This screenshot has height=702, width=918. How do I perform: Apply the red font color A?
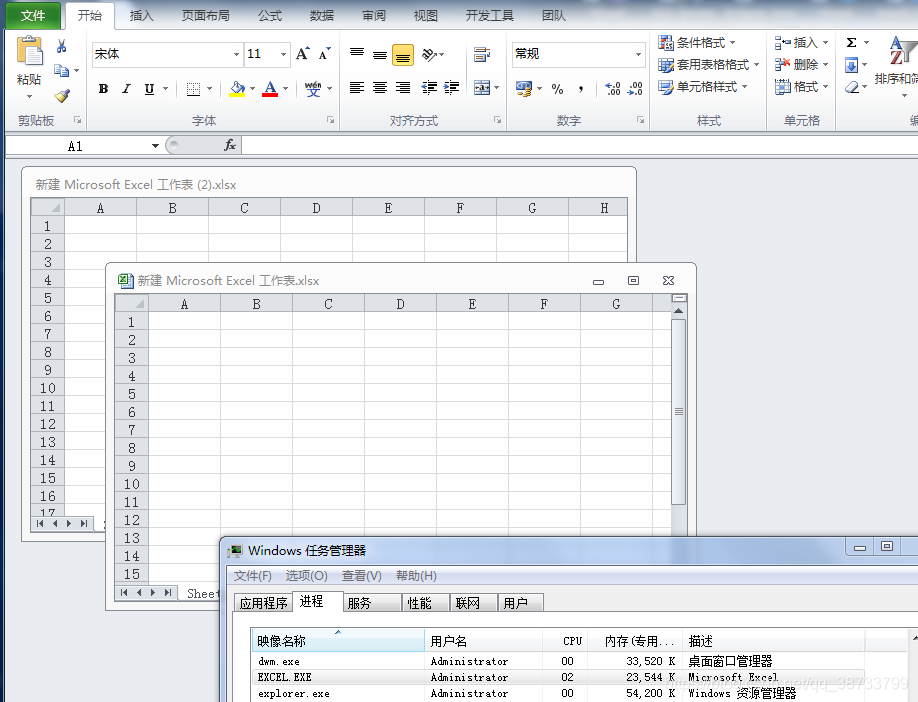270,88
